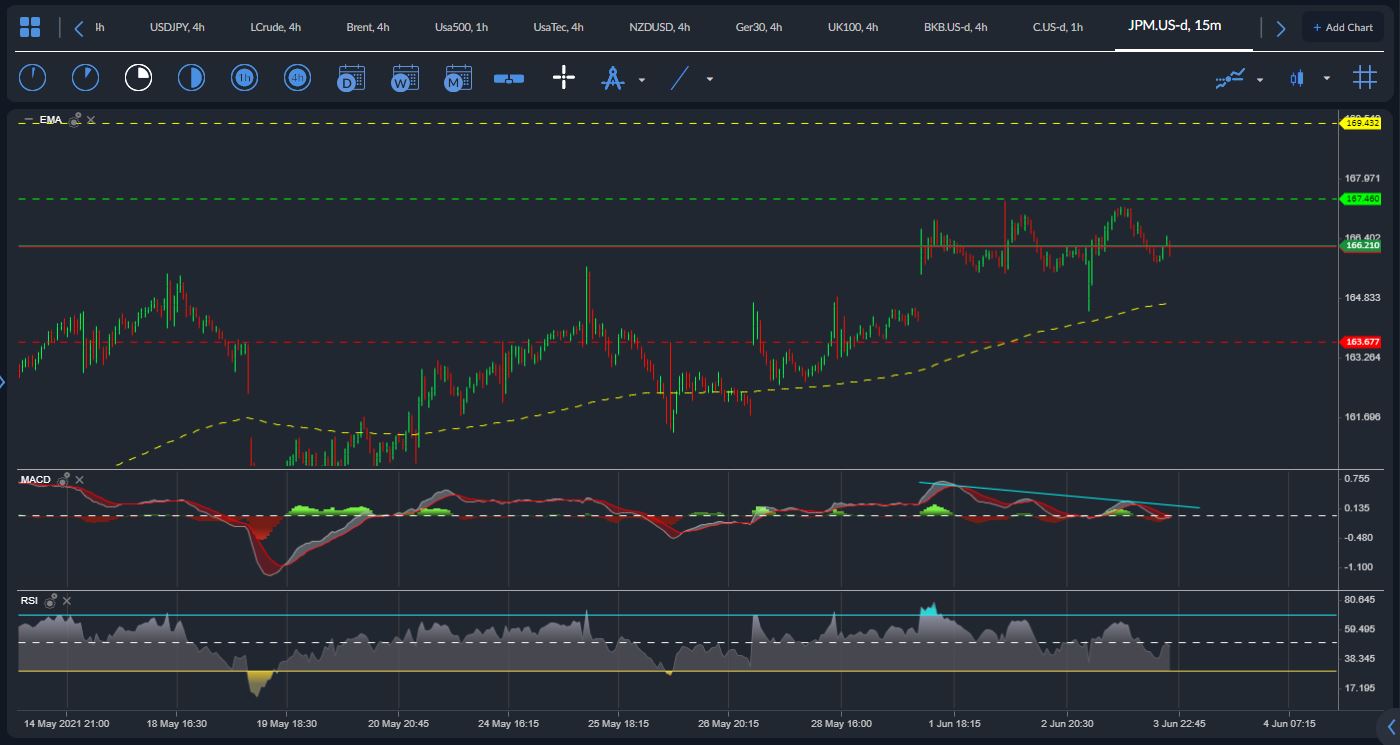1400x745 pixels.
Task: Open the chart layout grid icon at top-left
Action: (30, 27)
